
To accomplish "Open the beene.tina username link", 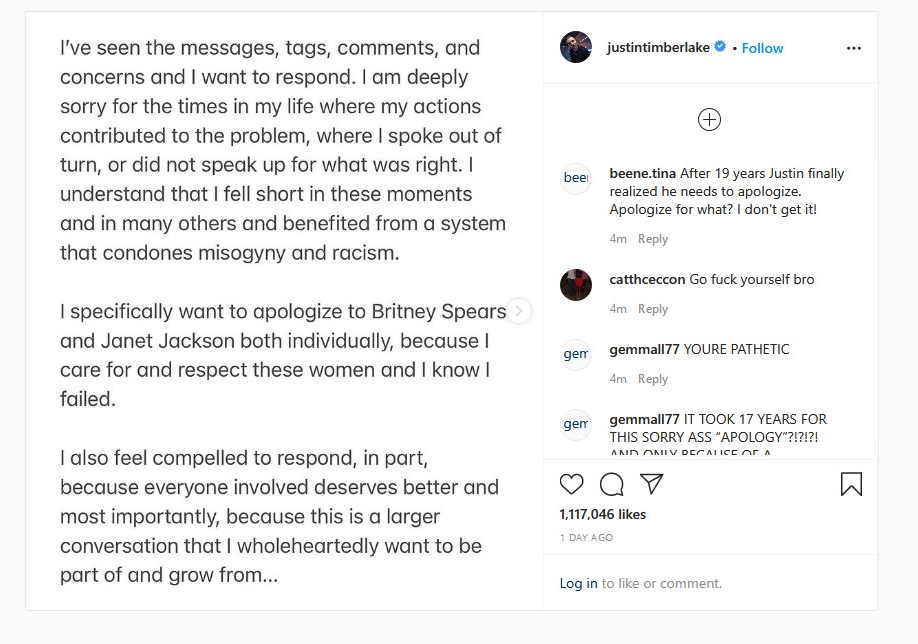I will [x=641, y=173].
